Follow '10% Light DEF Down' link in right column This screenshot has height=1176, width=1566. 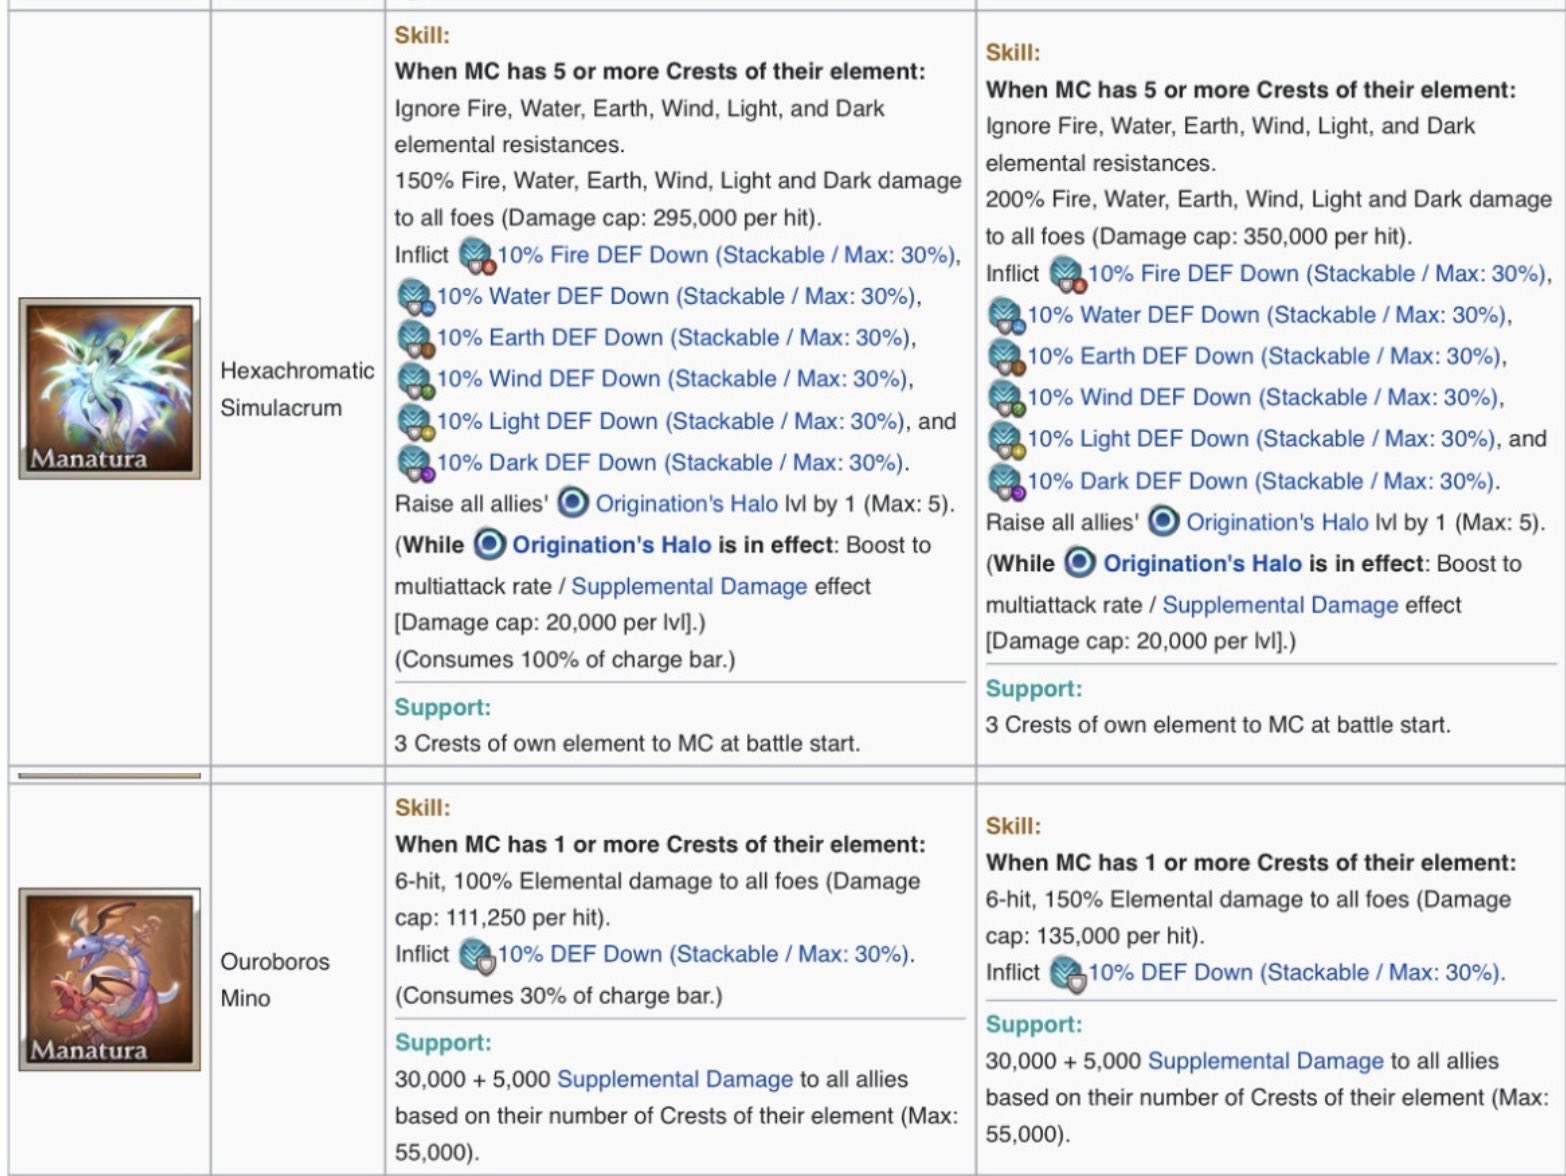point(1260,438)
